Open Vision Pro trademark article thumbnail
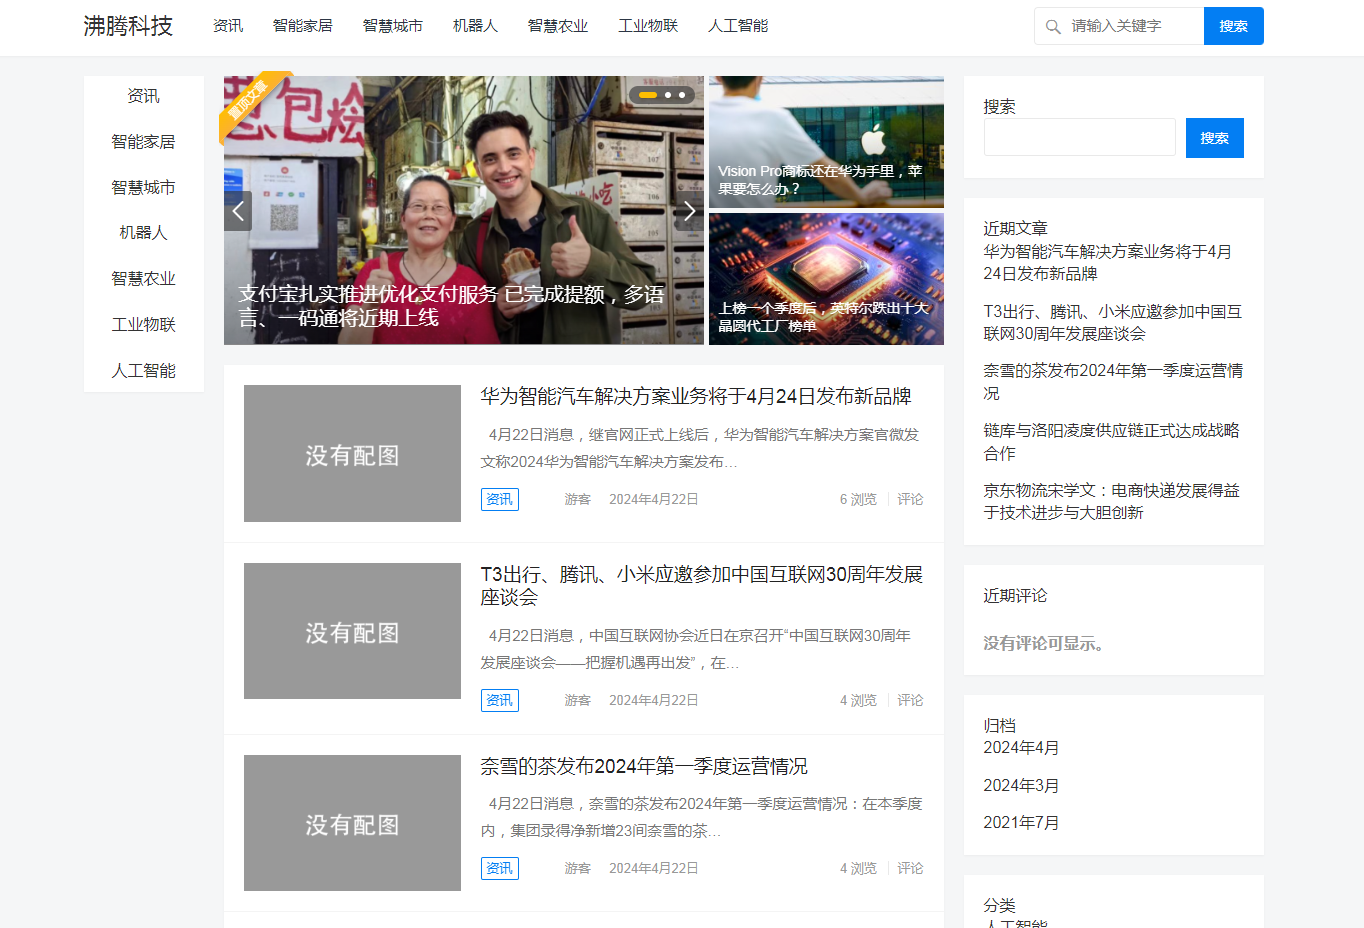 826,142
